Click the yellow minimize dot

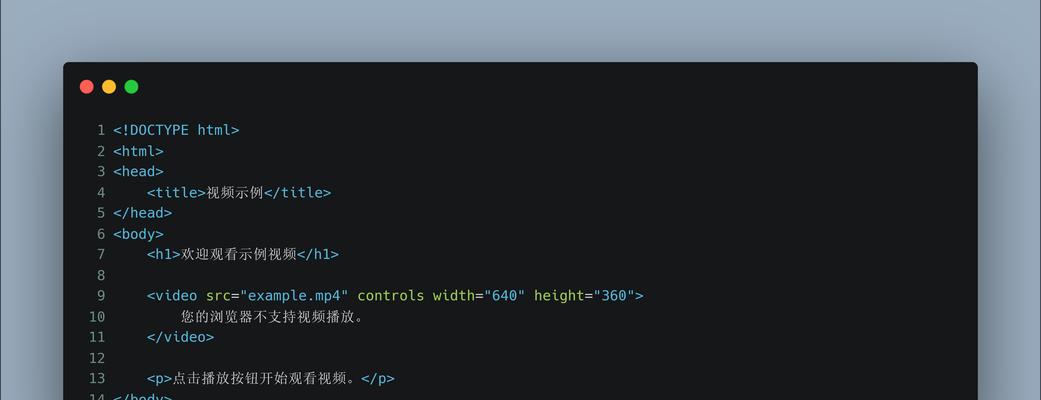click(109, 86)
